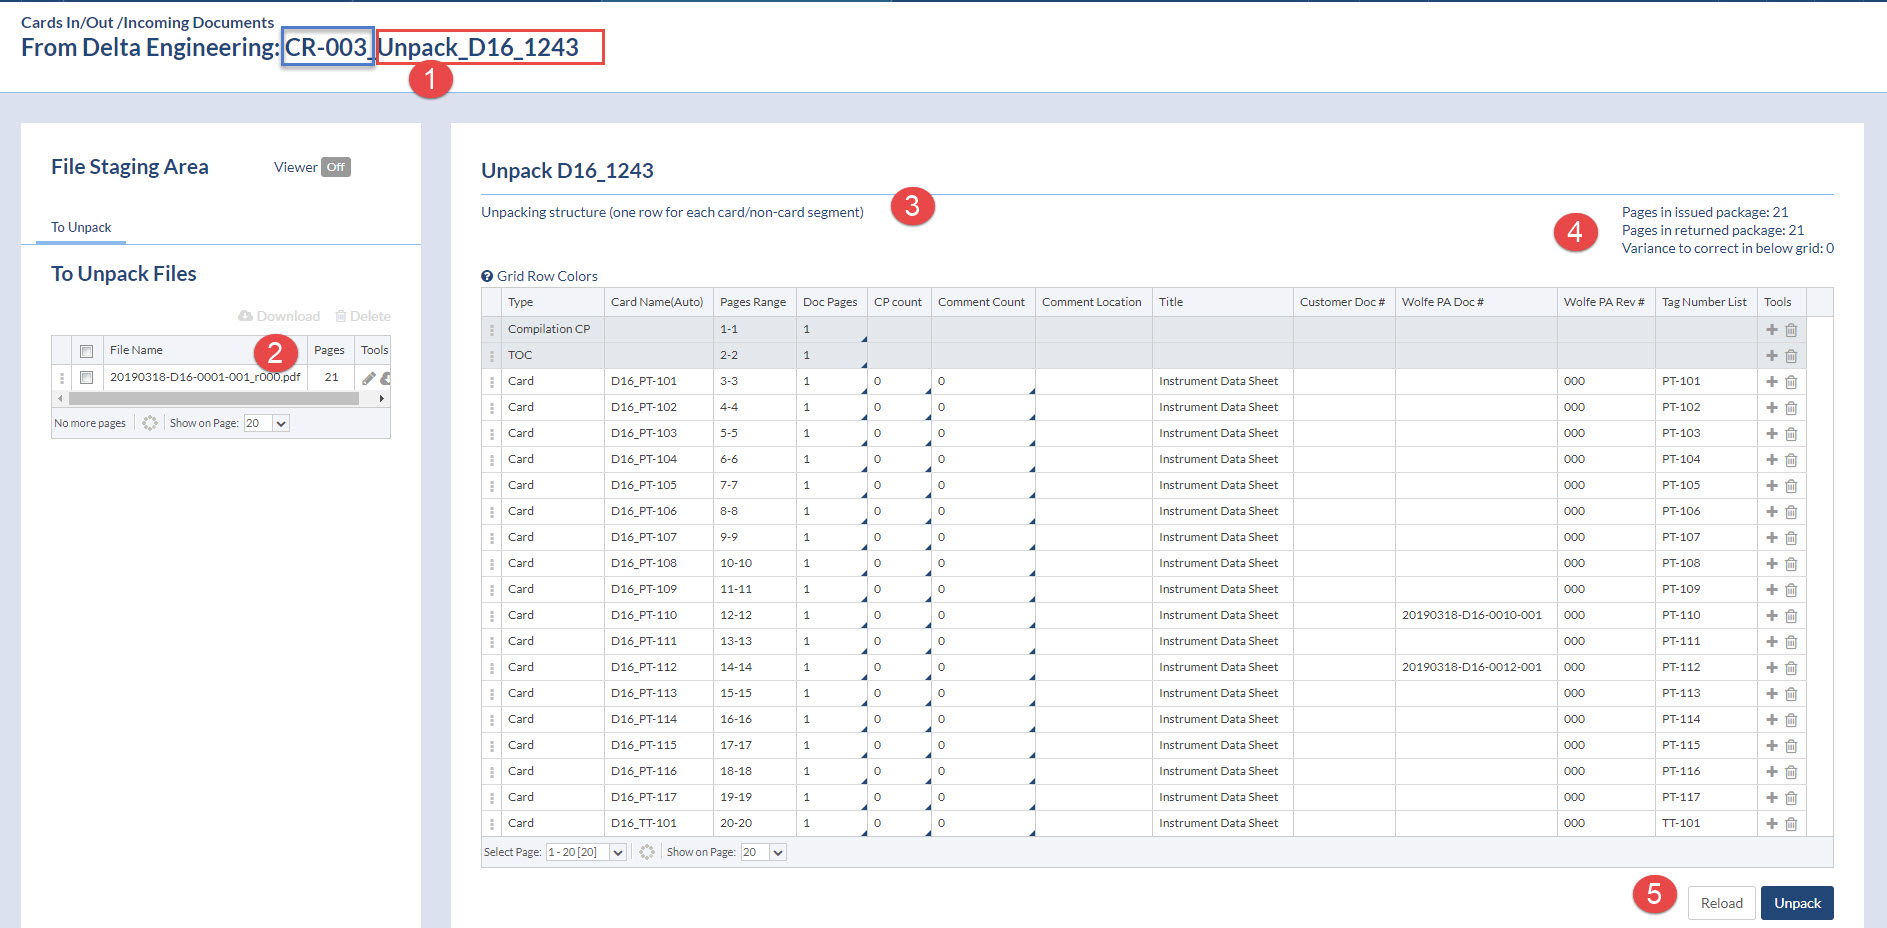Check the select-all files header checkbox
Viewport: 1887px width, 928px height.
coord(87,351)
